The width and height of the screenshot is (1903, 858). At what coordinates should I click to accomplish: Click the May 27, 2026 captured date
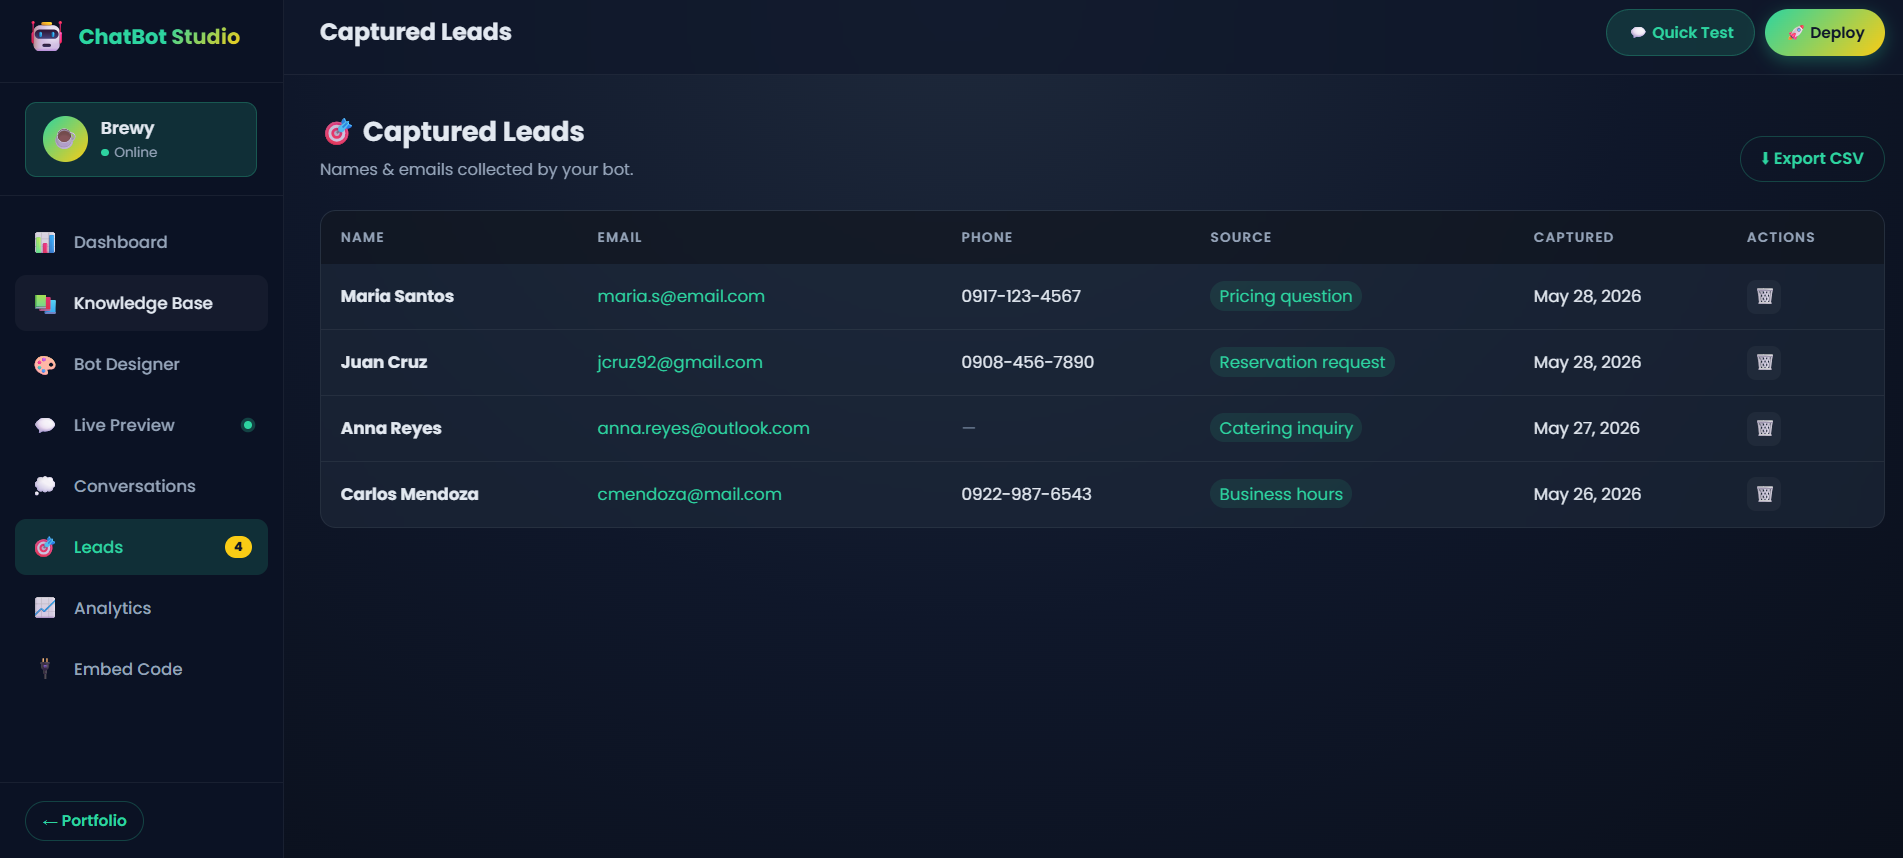1586,428
